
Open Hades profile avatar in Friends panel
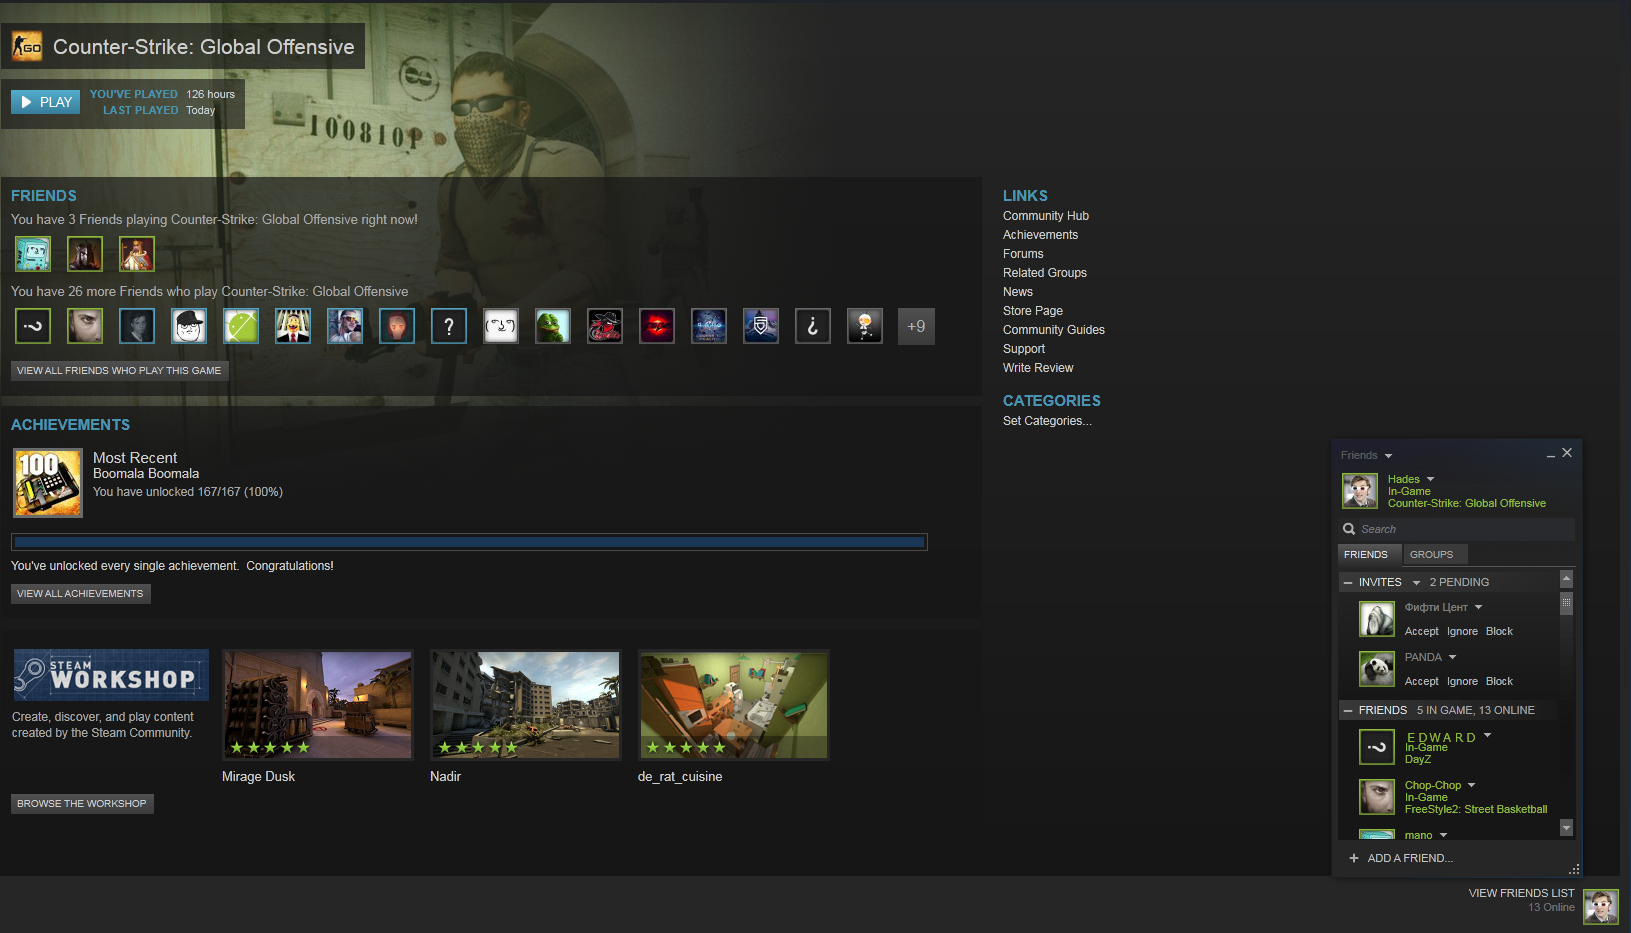coord(1360,491)
